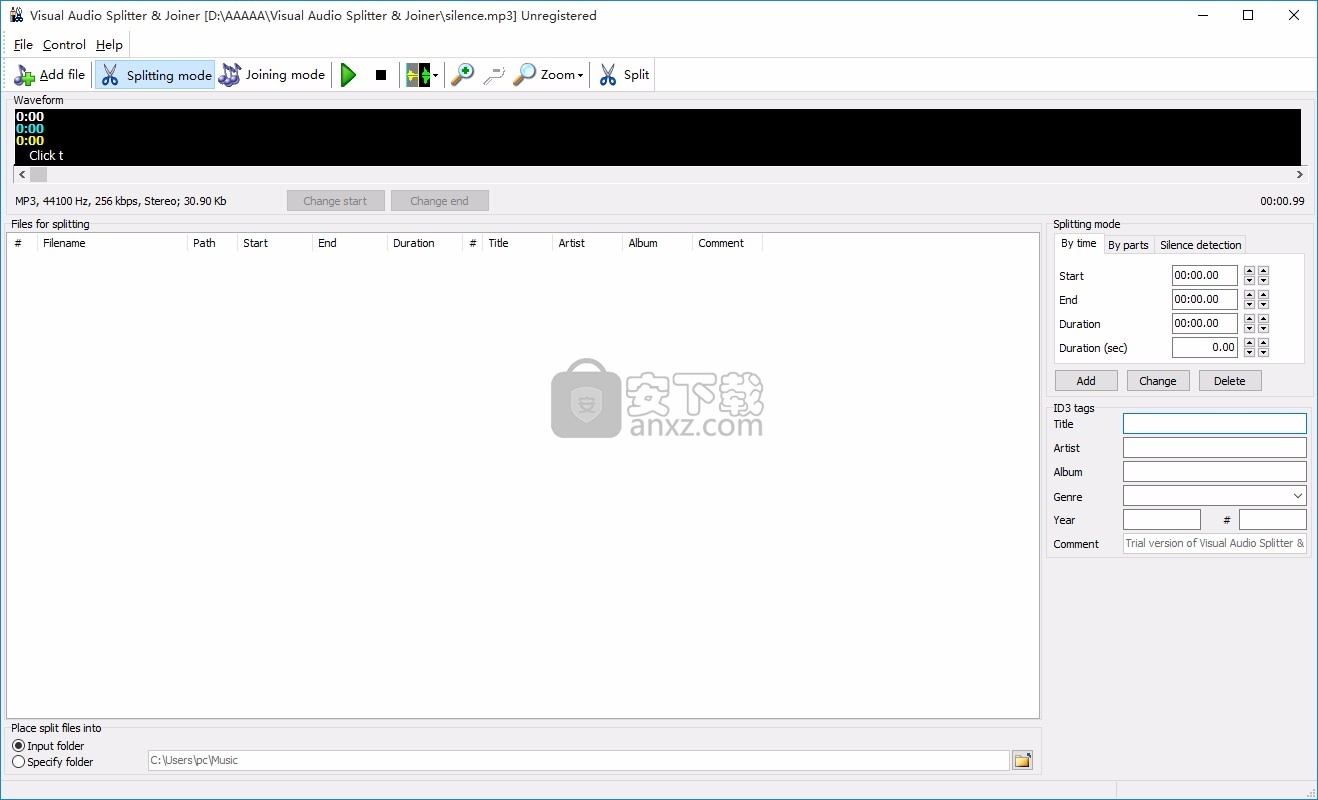Image resolution: width=1318 pixels, height=800 pixels.
Task: Switch to Joining mode
Action: 273,75
